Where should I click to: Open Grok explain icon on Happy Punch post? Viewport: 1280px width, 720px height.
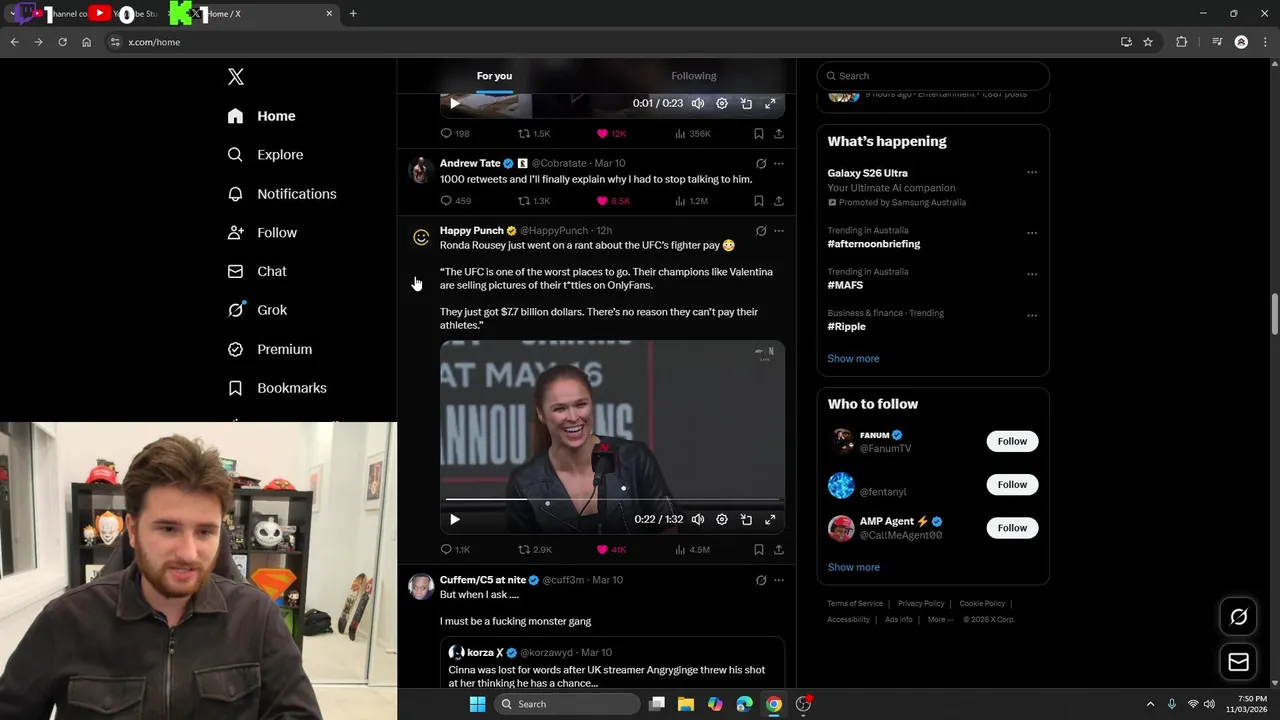point(761,231)
